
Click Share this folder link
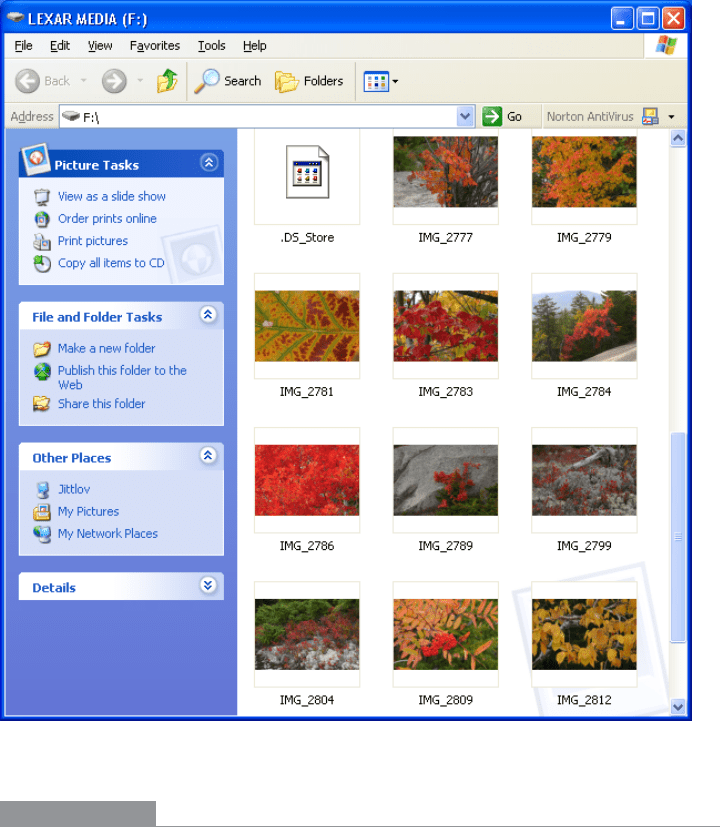[x=101, y=404]
